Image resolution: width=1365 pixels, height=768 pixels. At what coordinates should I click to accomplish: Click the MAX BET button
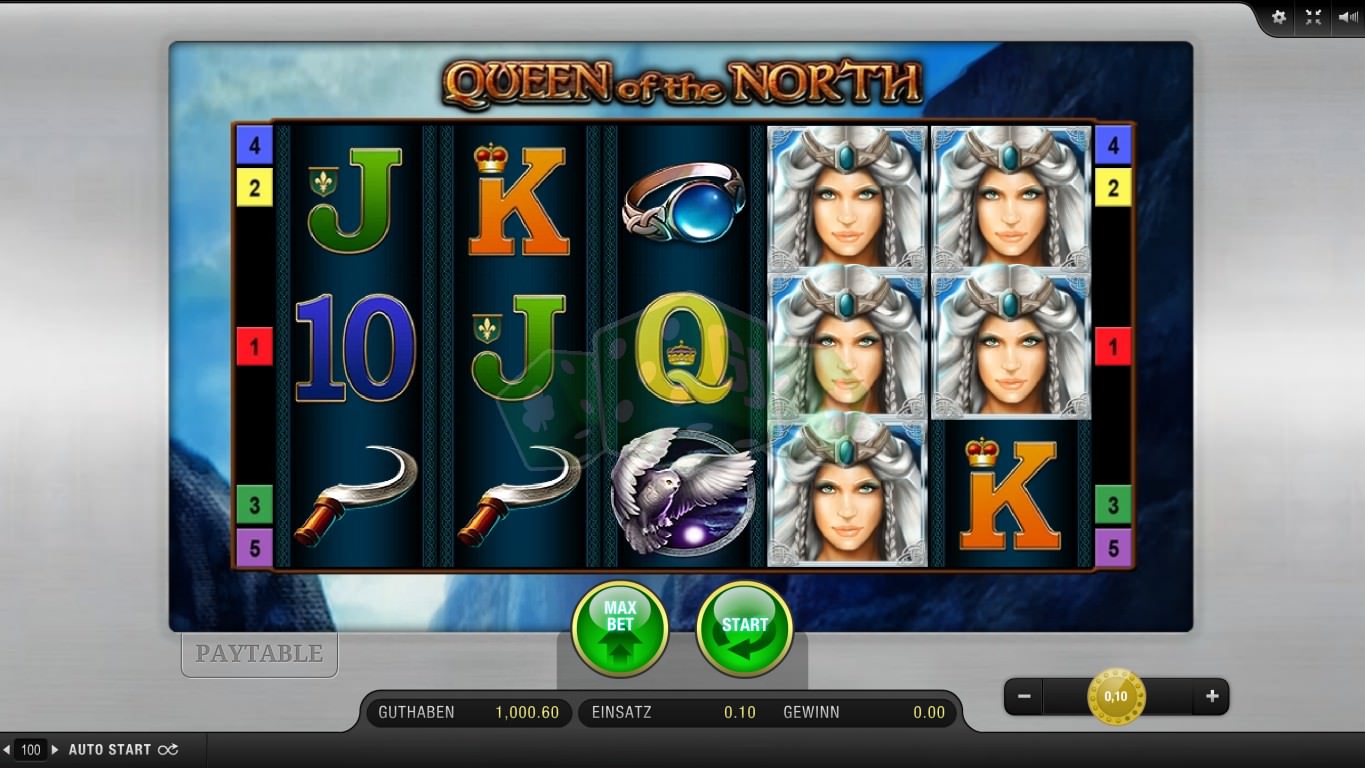[x=620, y=629]
